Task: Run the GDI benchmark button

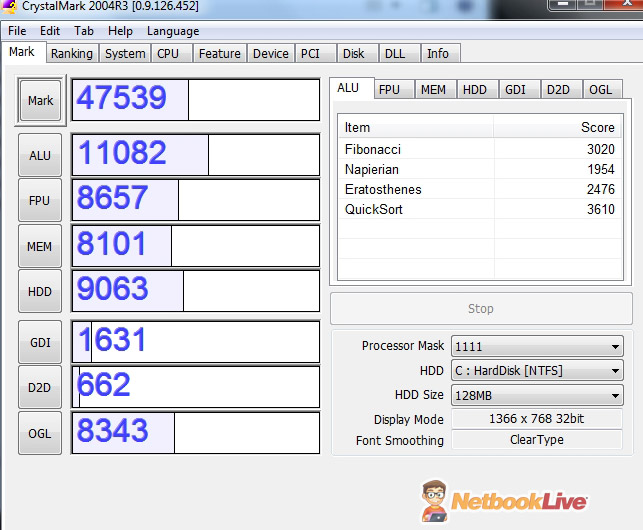Action: (40, 342)
